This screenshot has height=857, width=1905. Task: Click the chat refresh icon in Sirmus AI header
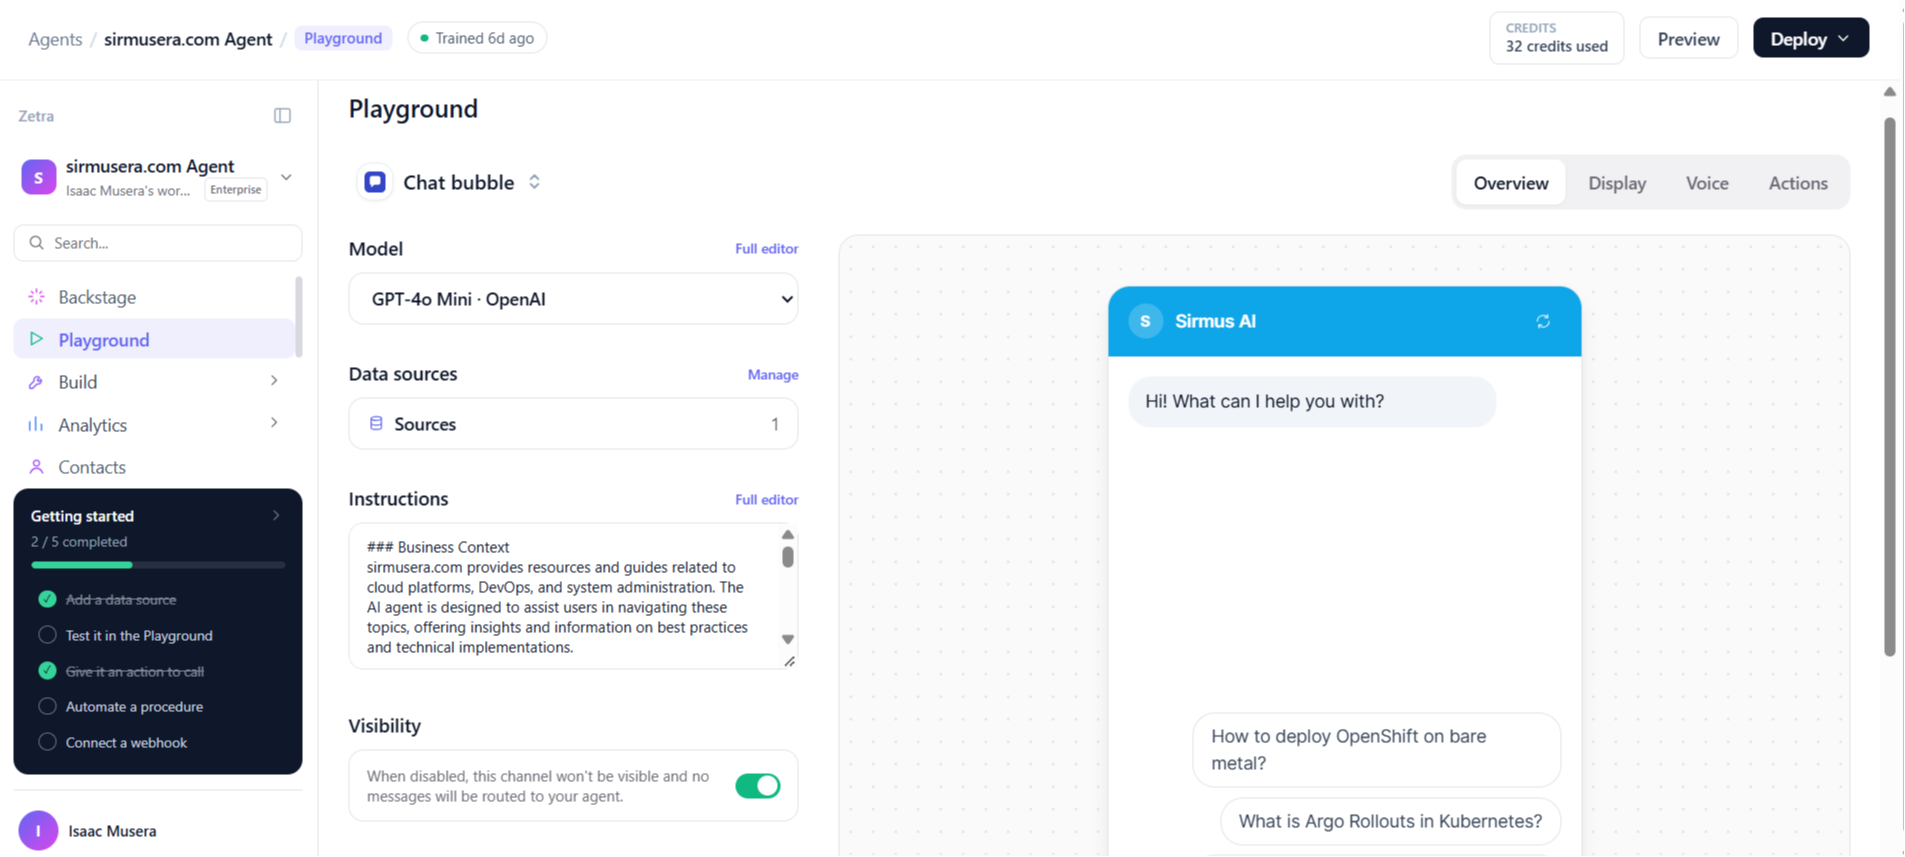1543,321
